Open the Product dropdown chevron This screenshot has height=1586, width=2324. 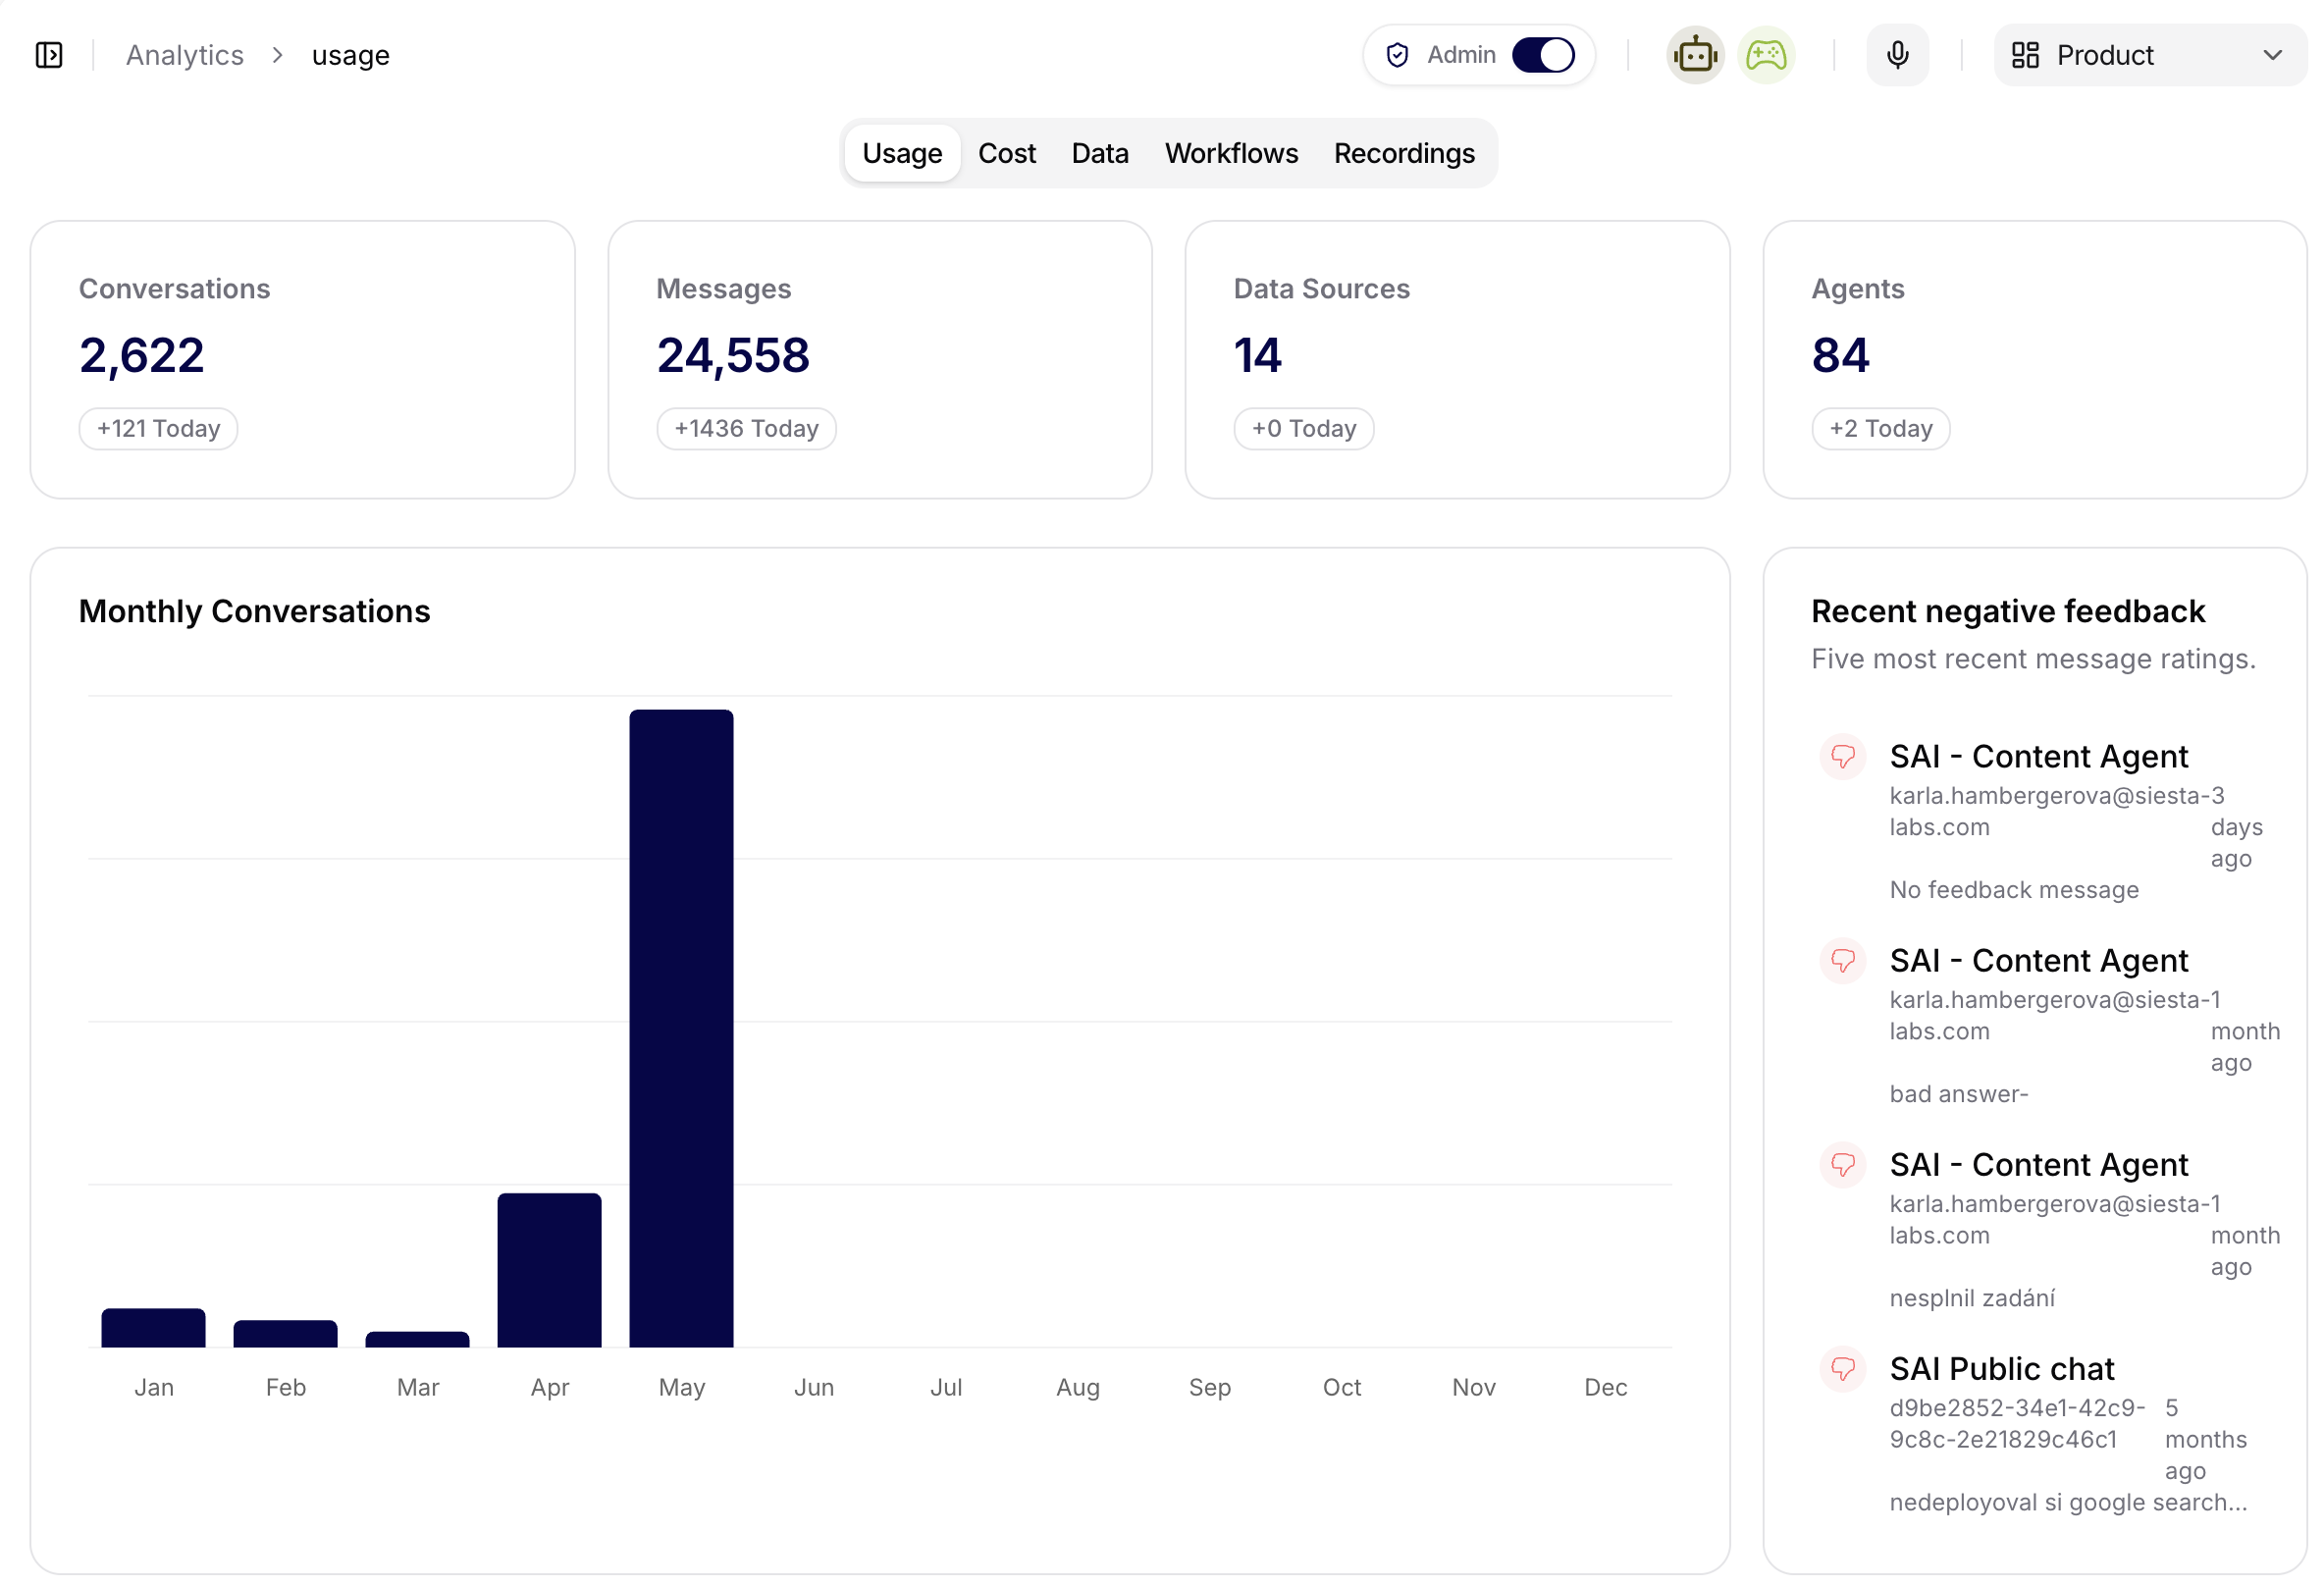(2272, 55)
